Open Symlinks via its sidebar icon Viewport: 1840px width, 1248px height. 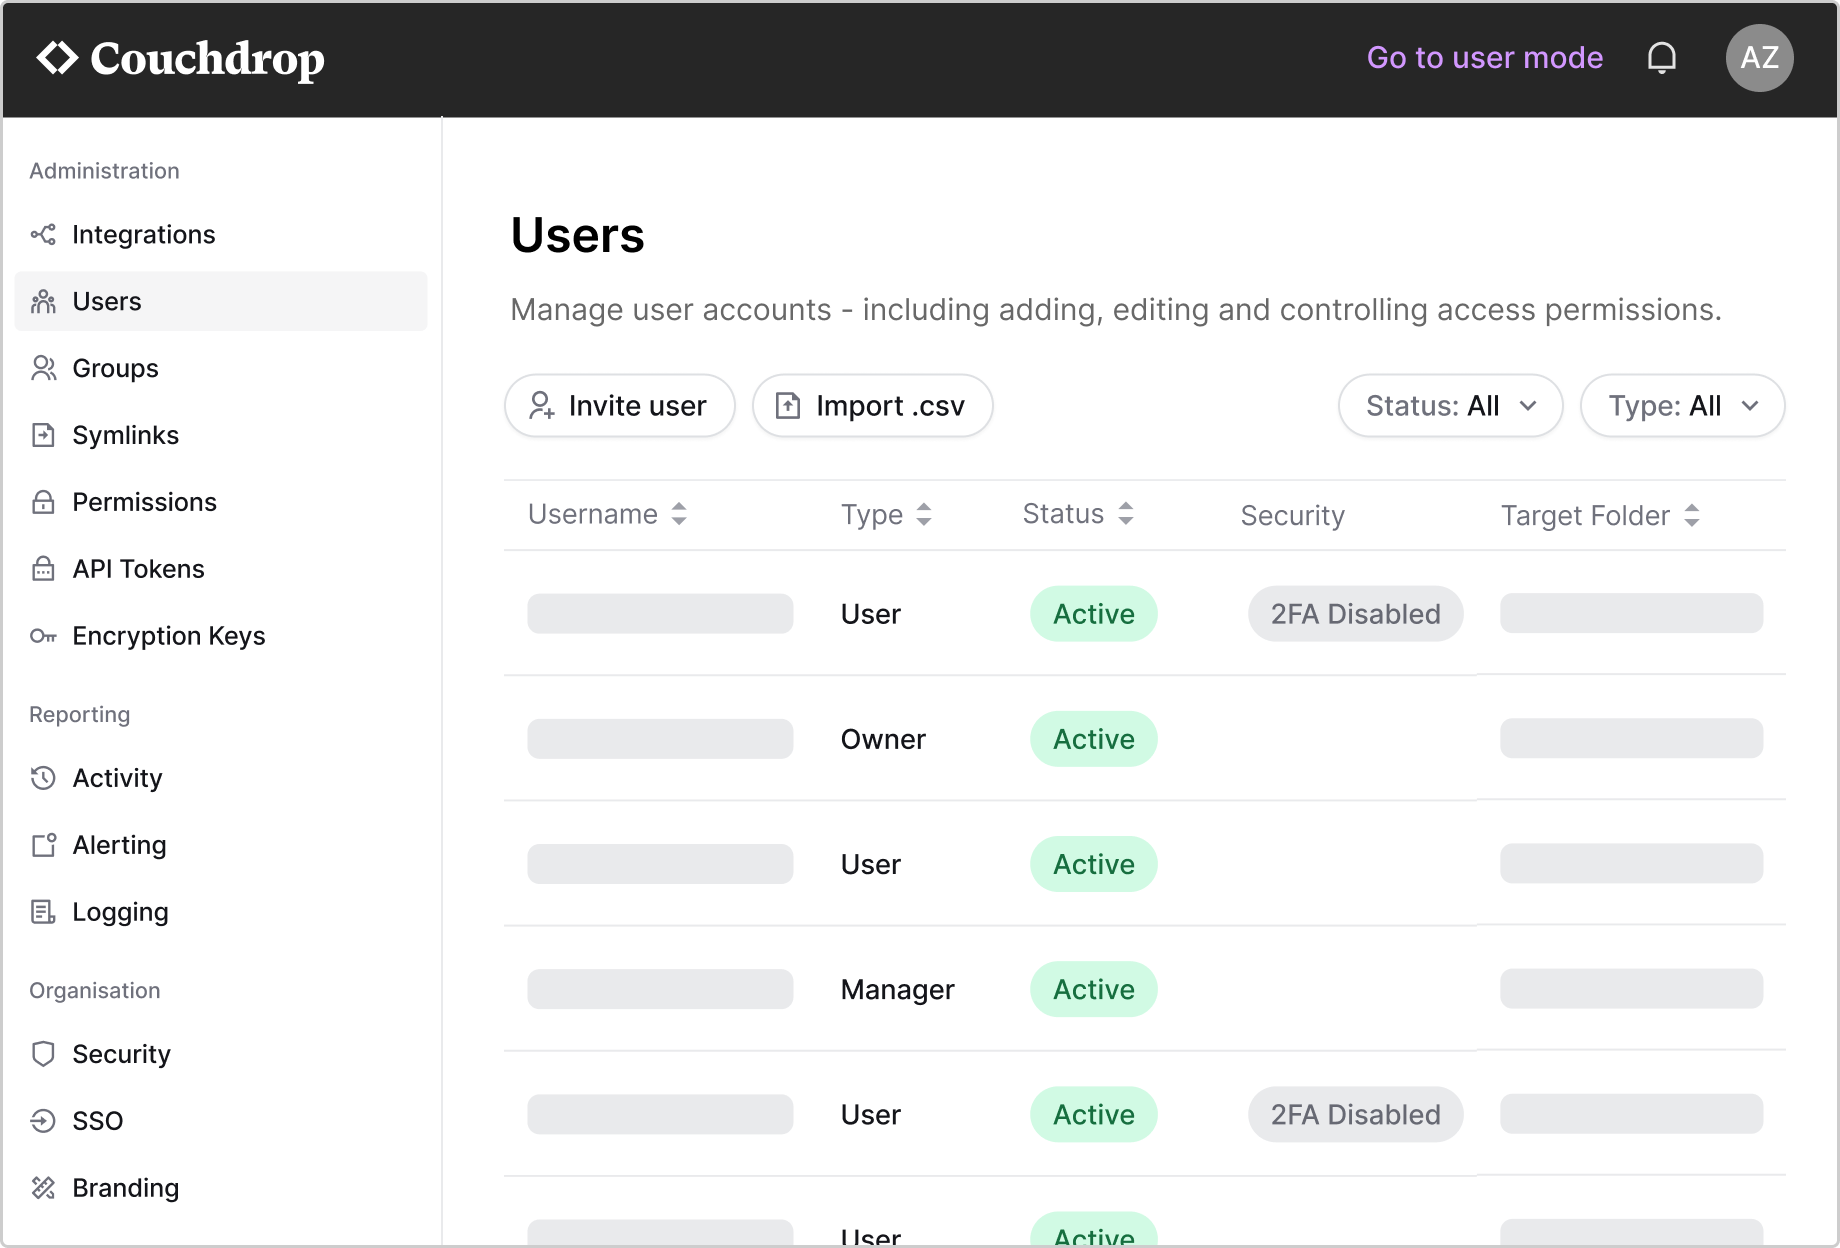43,435
